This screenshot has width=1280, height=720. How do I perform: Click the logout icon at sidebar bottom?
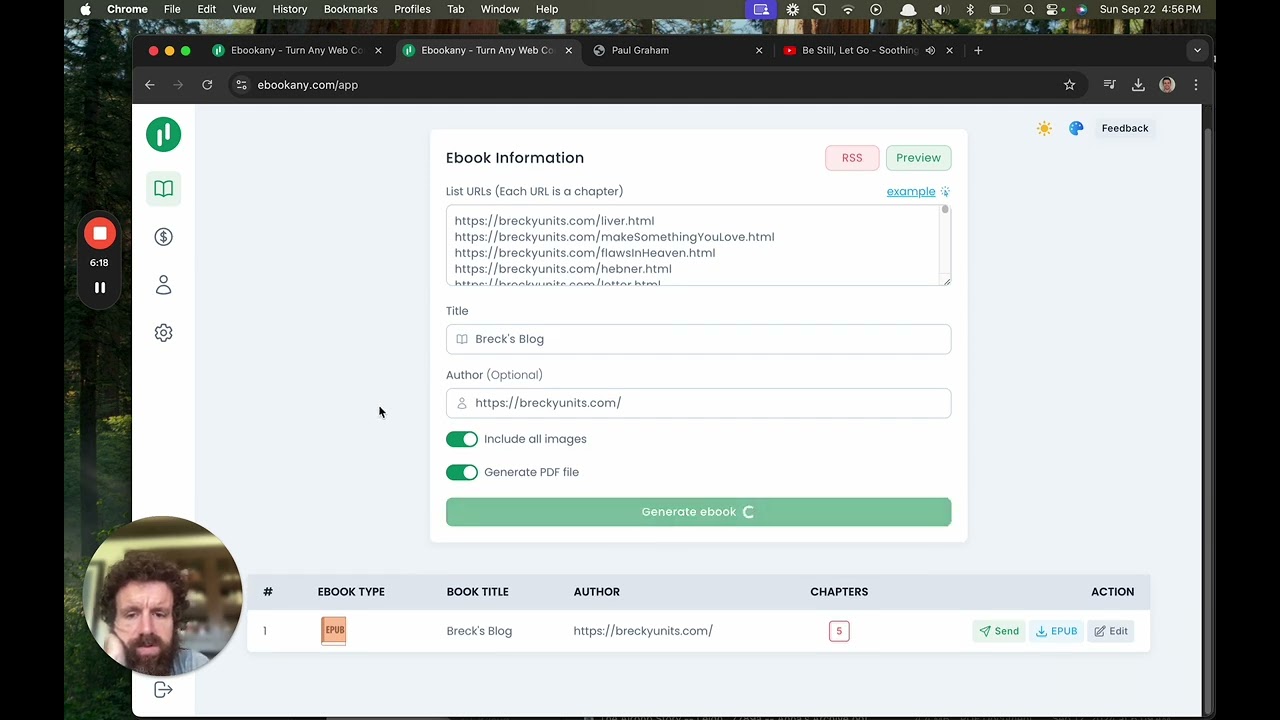click(163, 690)
